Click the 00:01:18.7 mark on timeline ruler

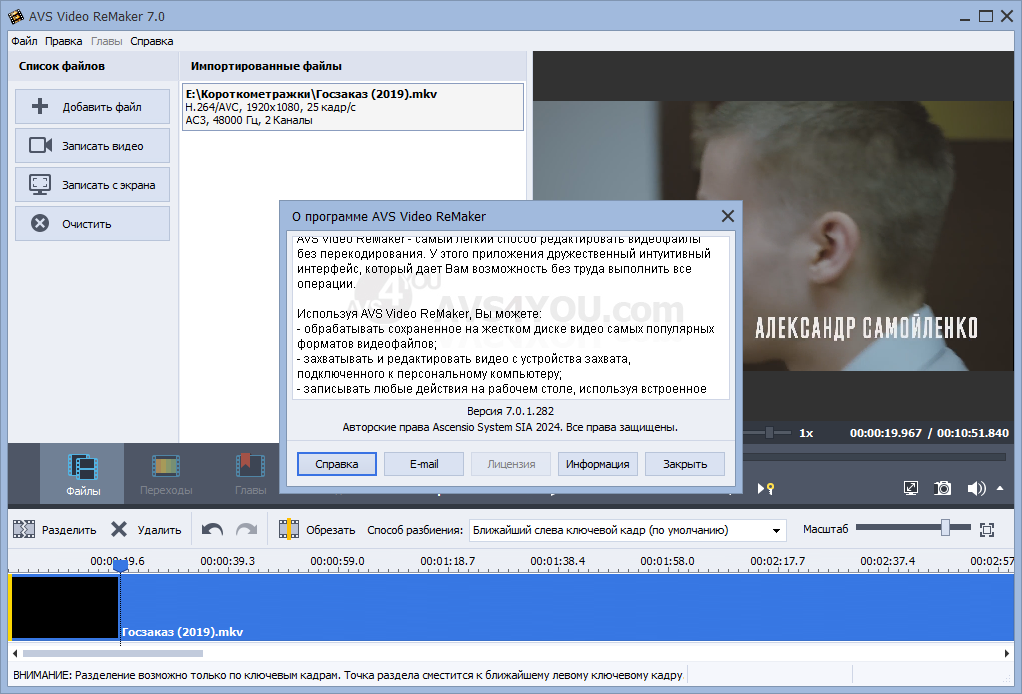pos(447,561)
